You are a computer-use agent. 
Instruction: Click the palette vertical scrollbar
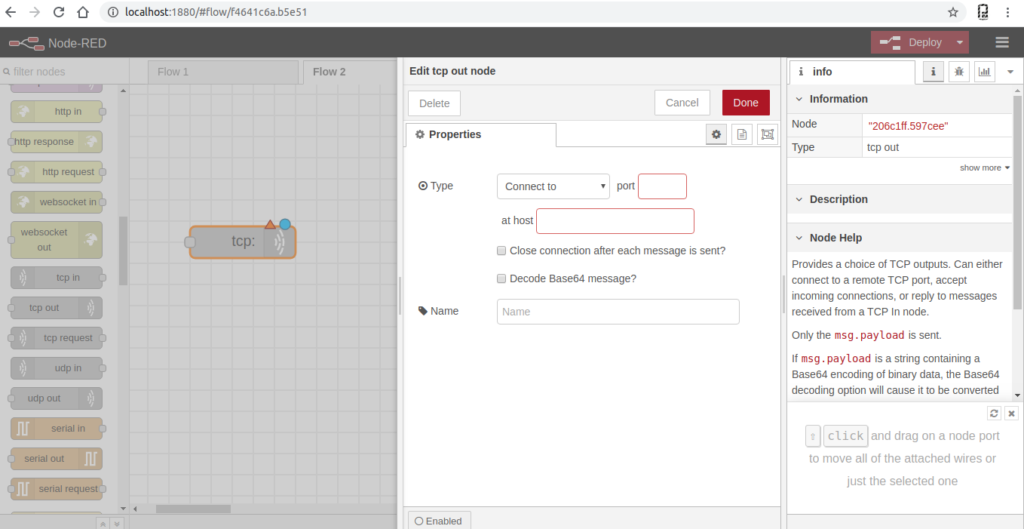[x=123, y=251]
